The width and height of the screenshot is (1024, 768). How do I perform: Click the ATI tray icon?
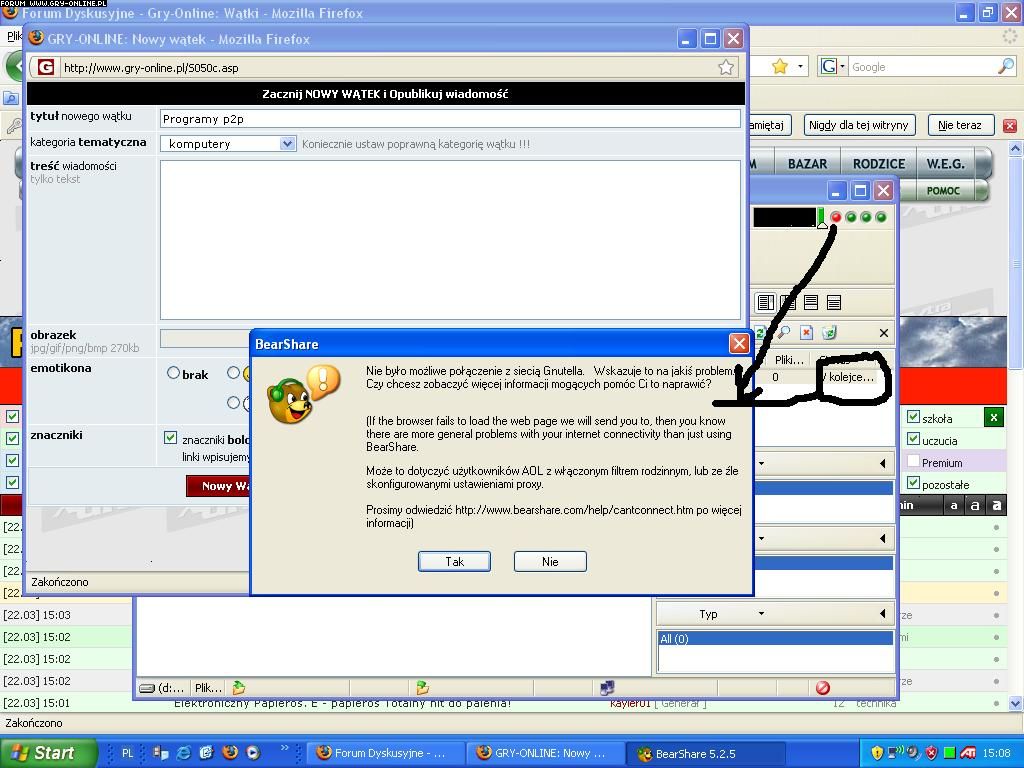pos(968,753)
